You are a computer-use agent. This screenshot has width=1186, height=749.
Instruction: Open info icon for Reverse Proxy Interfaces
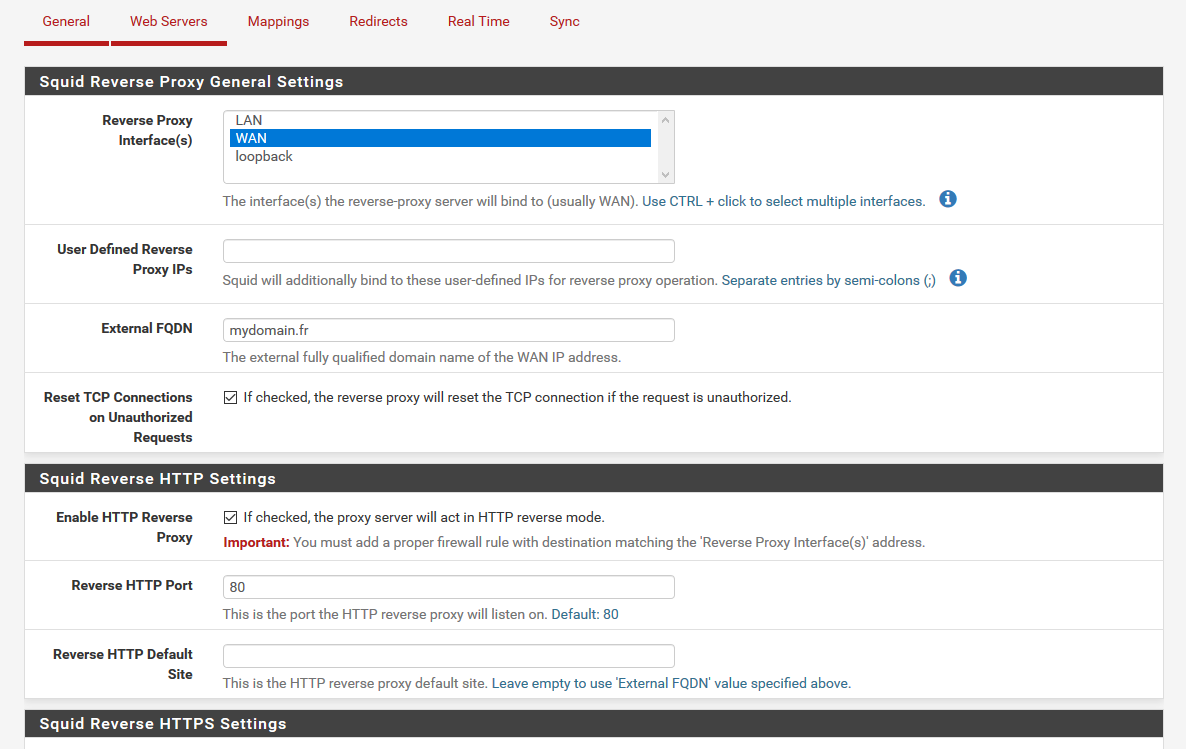pyautogui.click(x=948, y=200)
